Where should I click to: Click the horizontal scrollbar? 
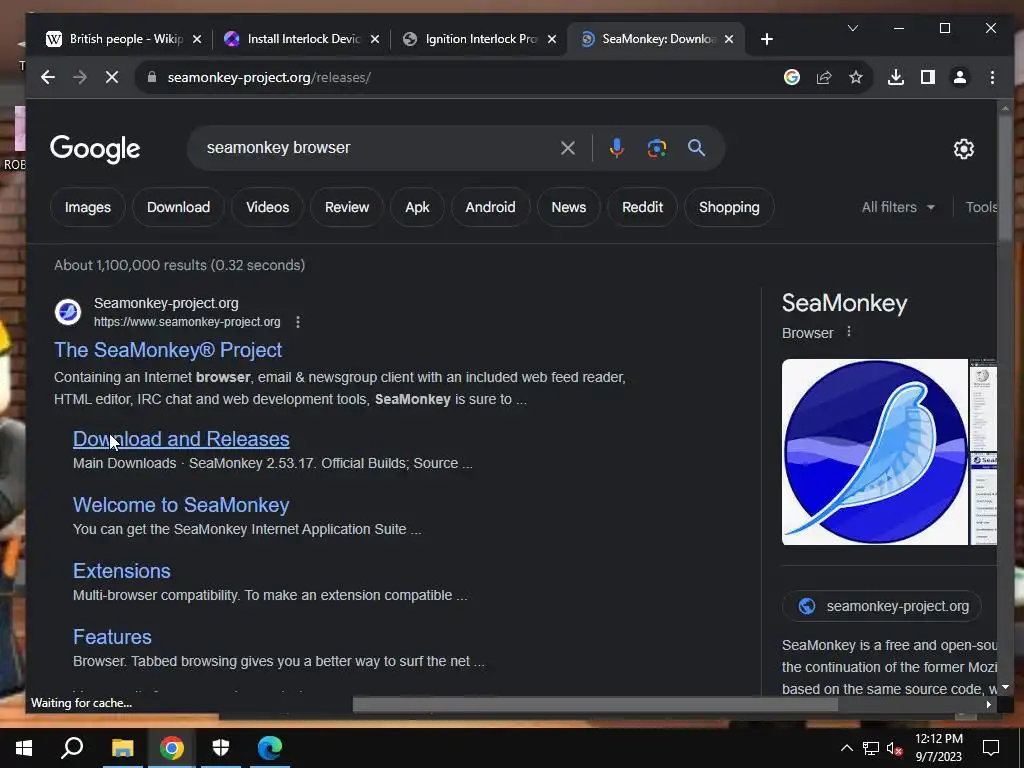595,705
